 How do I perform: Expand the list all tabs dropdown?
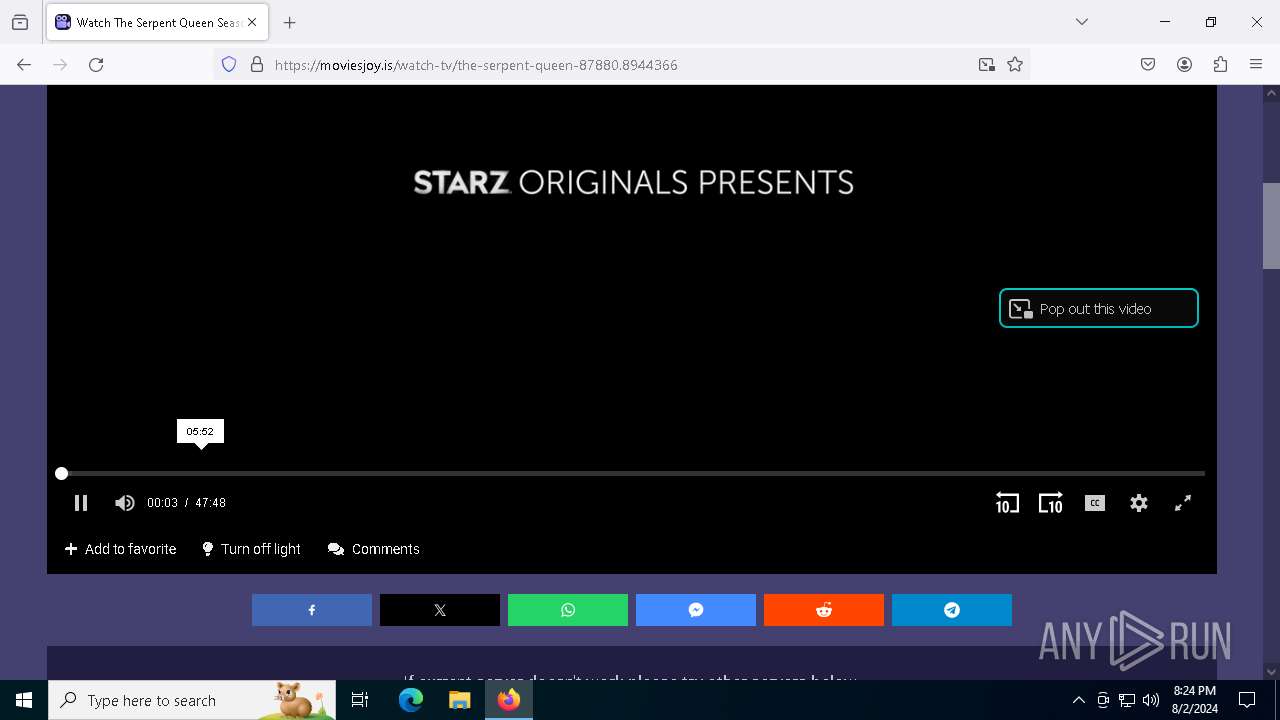coord(1082,22)
